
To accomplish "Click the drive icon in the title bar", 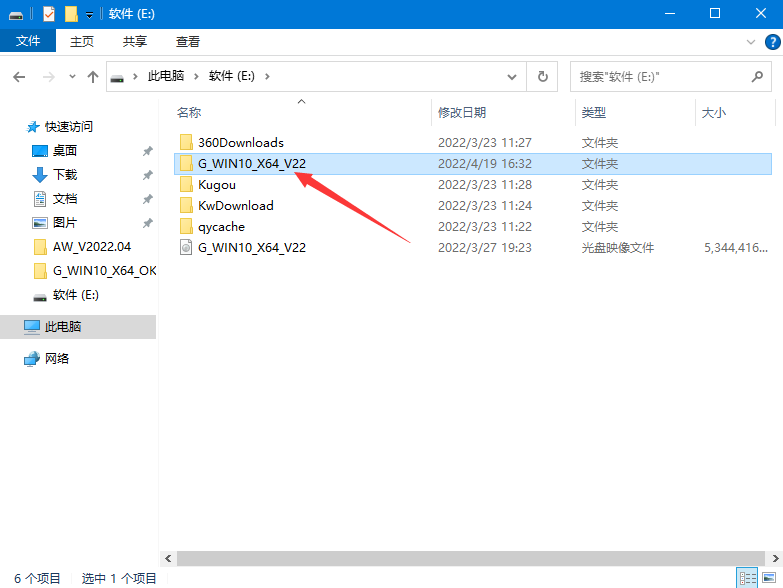I will [16, 15].
